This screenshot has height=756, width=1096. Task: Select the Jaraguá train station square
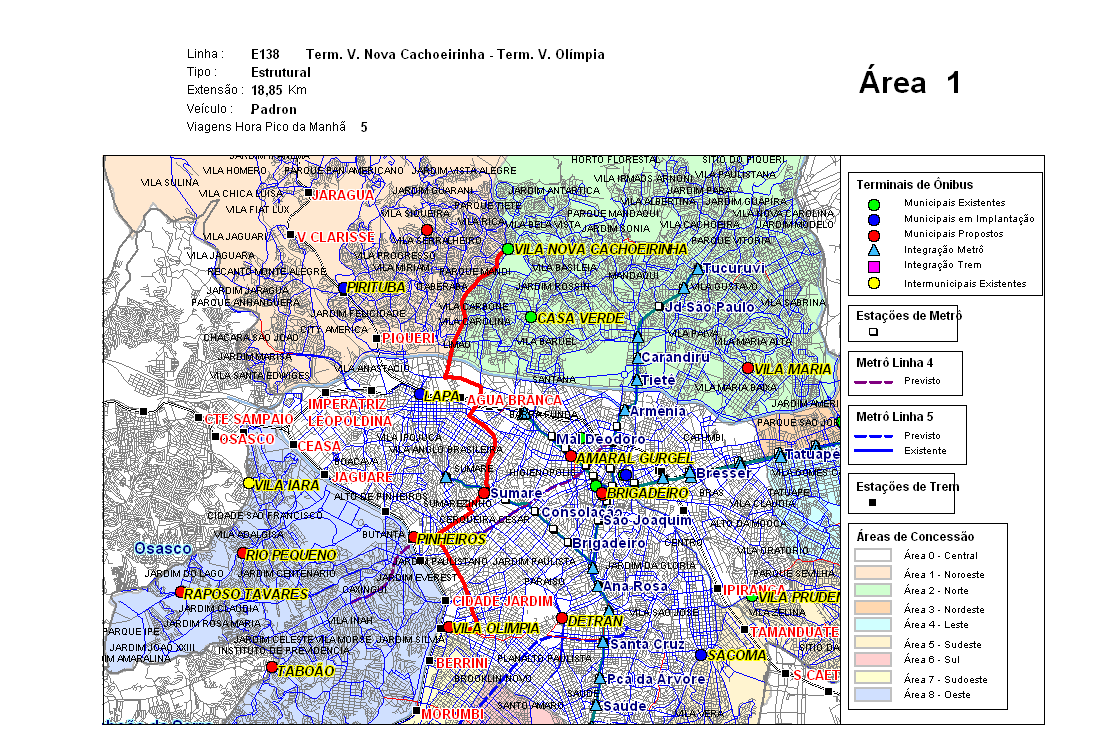click(308, 192)
